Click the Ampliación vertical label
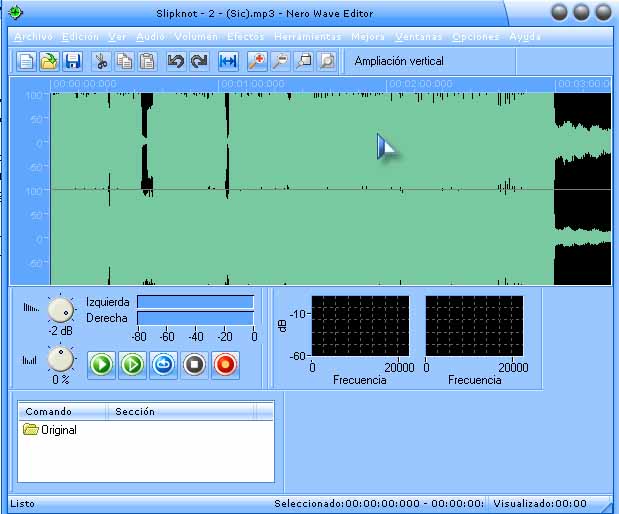619x514 pixels. [x=399, y=61]
